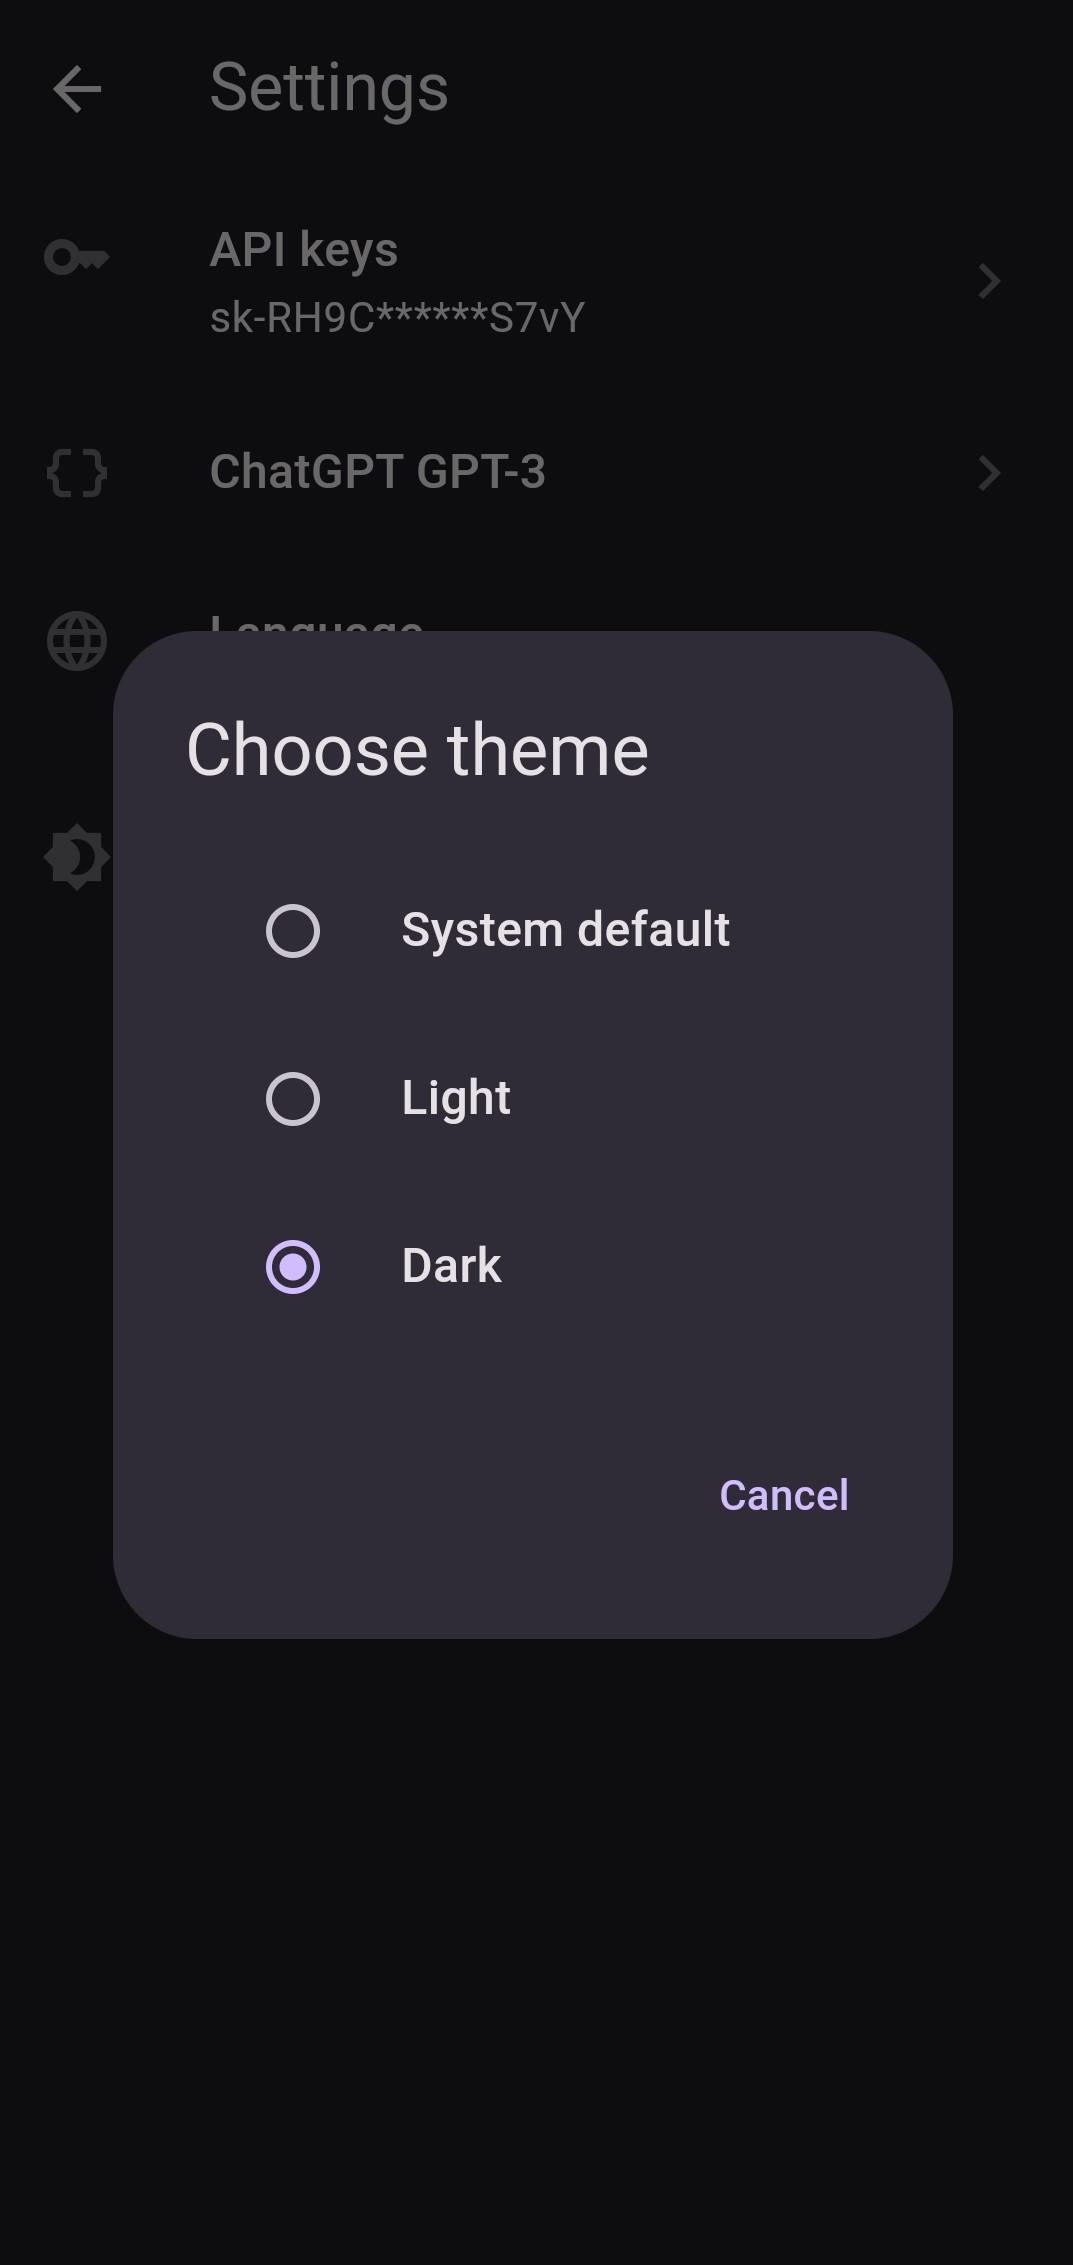This screenshot has height=2265, width=1073.
Task: Cancel the theme dialog
Action: pyautogui.click(x=784, y=1495)
